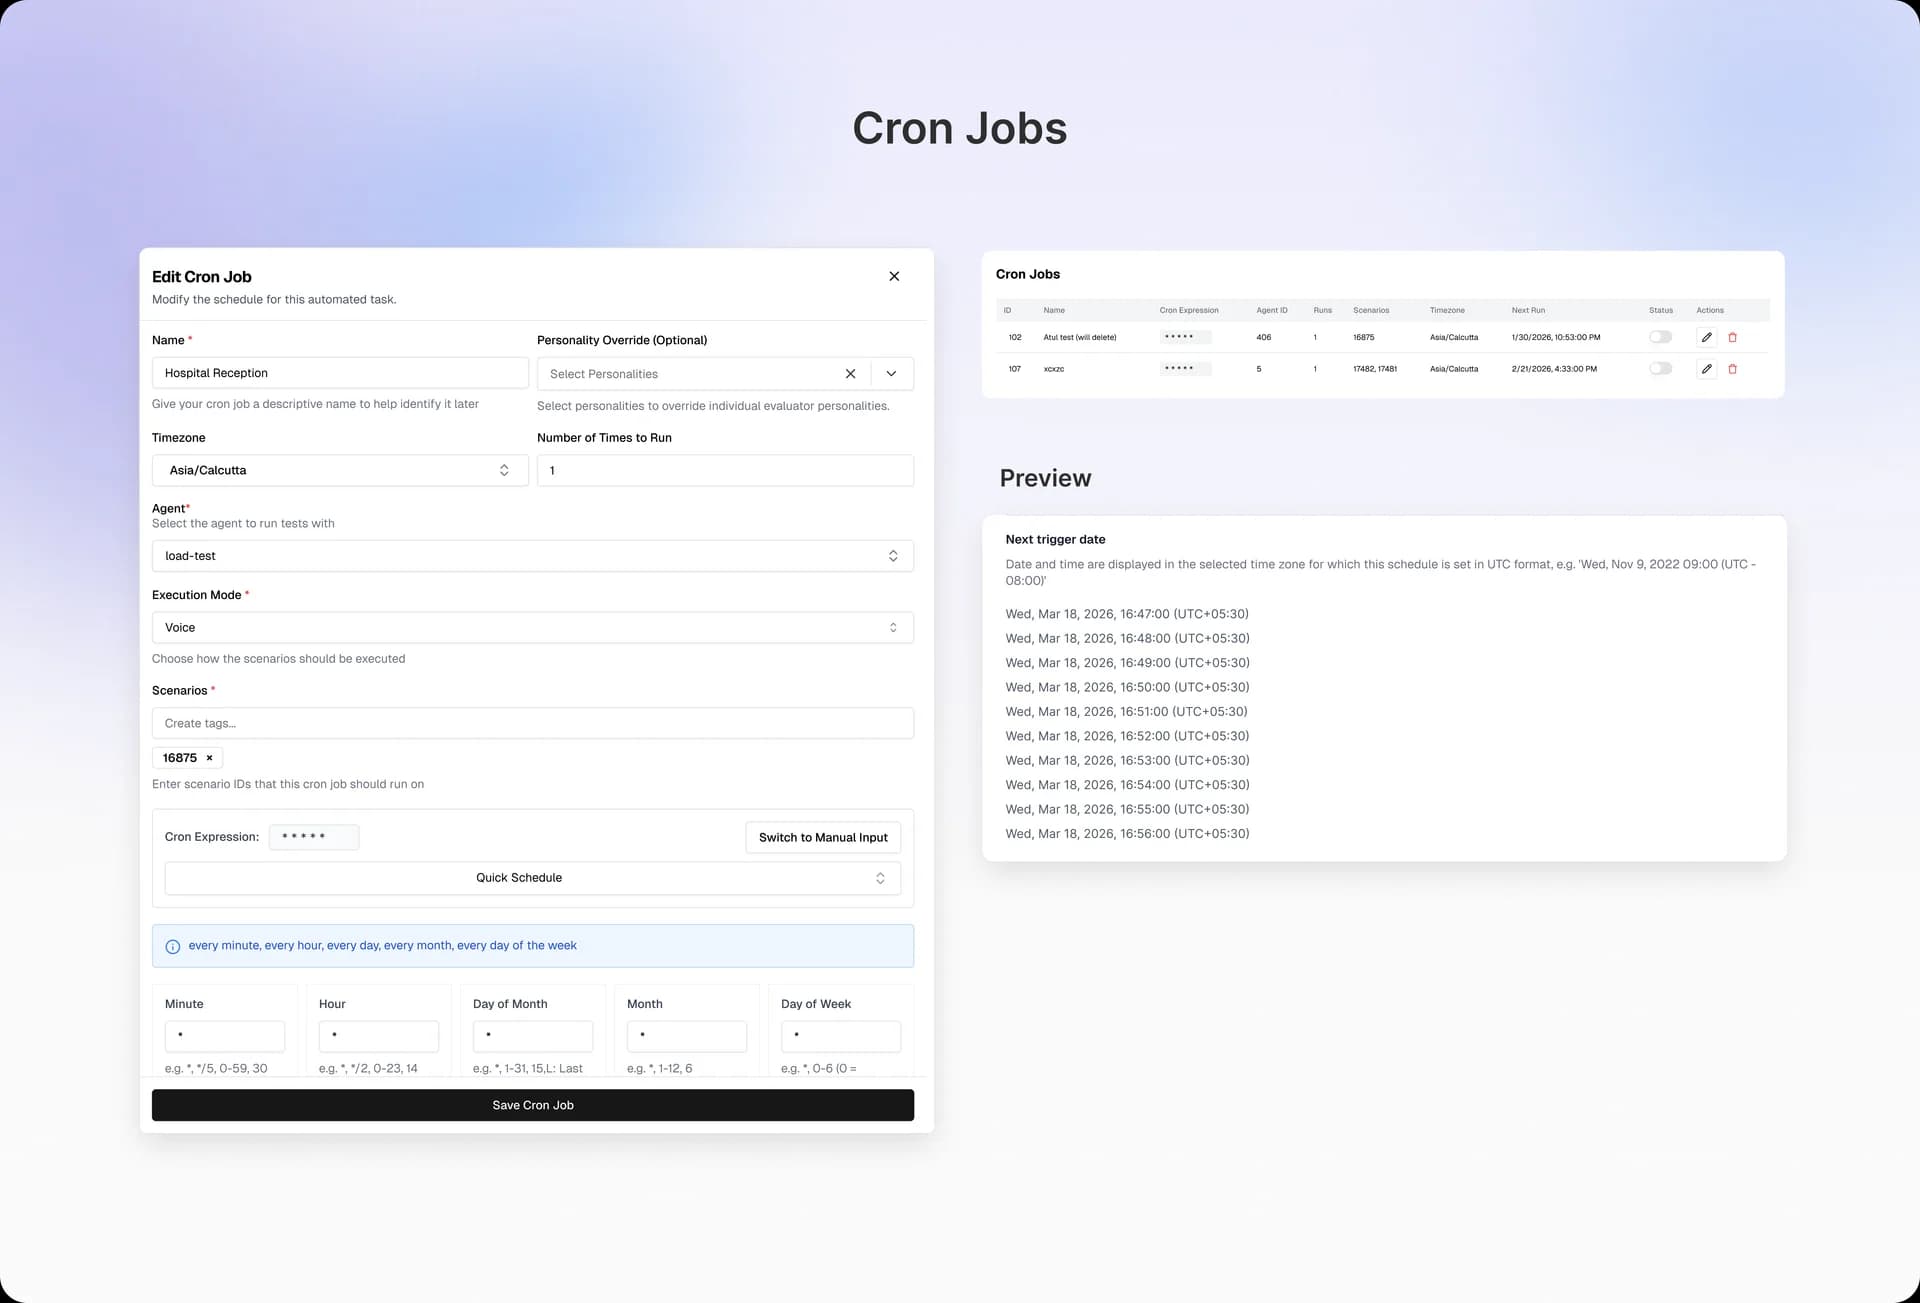This screenshot has width=1920, height=1303.
Task: Open the Agent dropdown showing load-test
Action: click(532, 555)
